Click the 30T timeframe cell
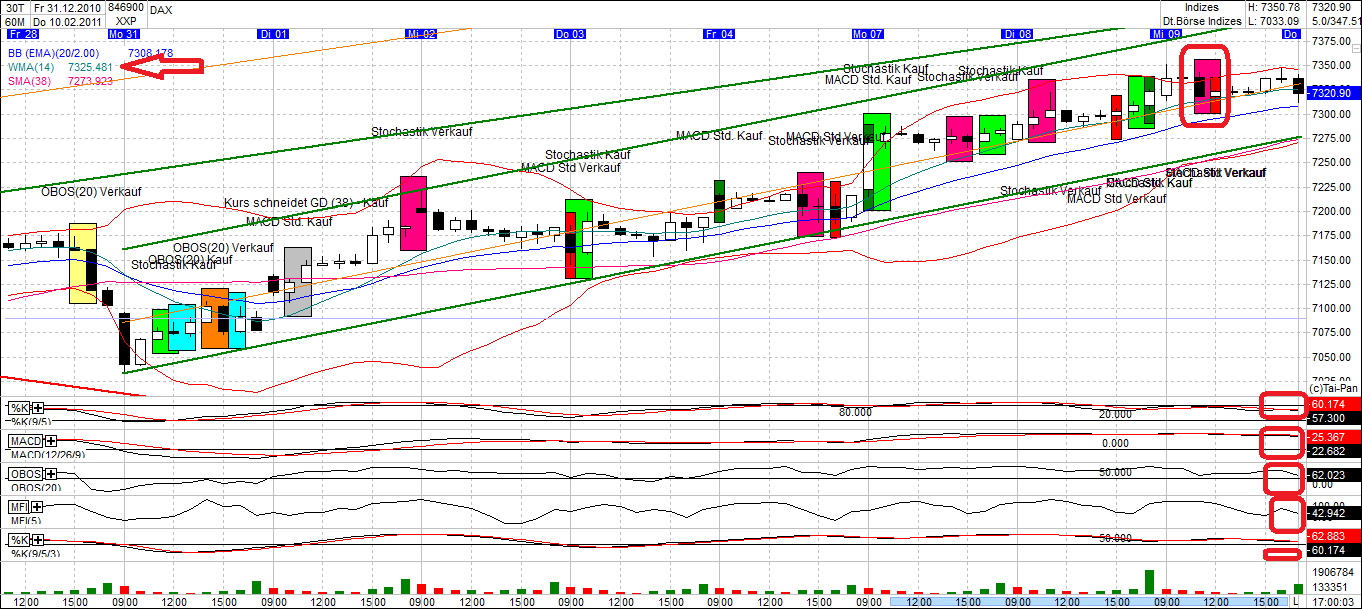 (15, 9)
